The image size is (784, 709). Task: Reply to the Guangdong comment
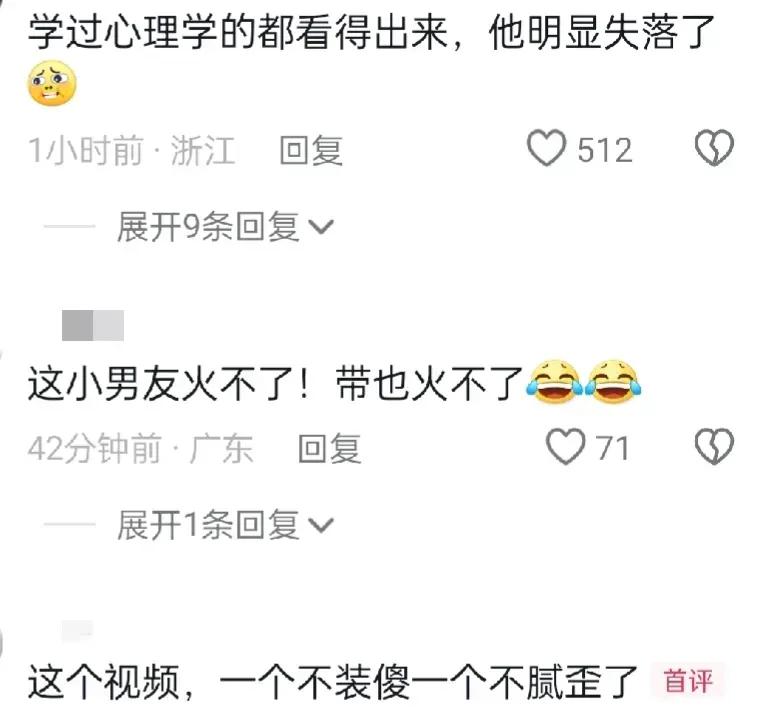(x=330, y=448)
